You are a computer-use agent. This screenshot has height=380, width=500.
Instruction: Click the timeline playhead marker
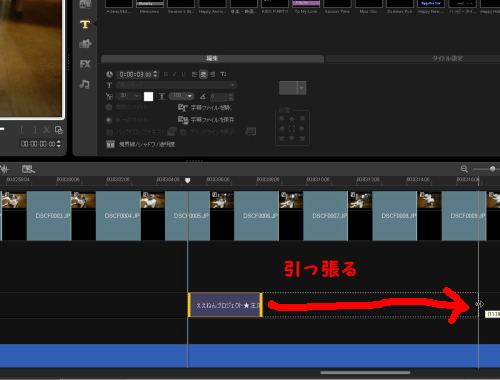[188, 180]
